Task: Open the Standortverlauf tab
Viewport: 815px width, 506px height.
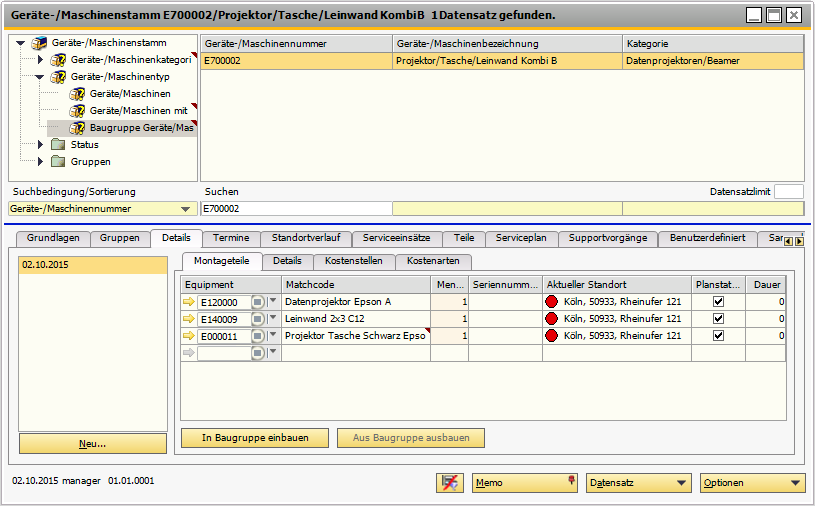Action: tap(306, 238)
